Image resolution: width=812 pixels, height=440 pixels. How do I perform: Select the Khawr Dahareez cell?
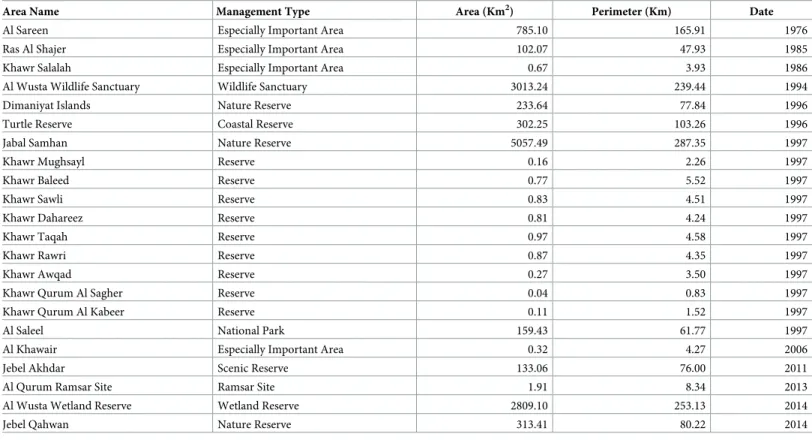tap(42, 218)
